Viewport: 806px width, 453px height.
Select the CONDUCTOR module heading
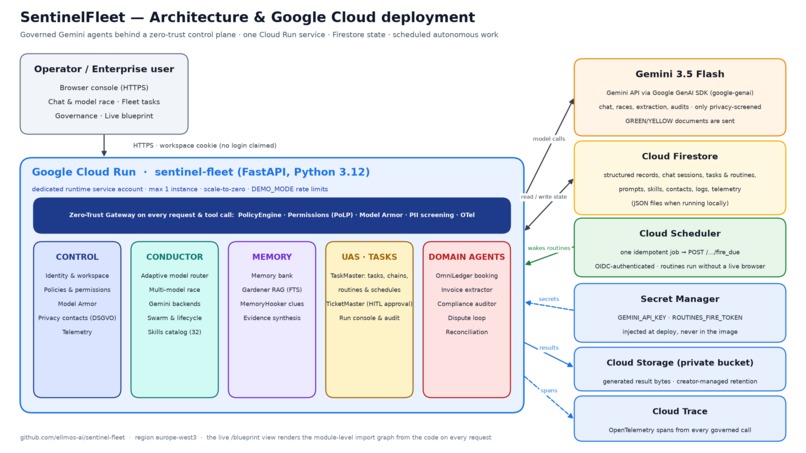174,257
